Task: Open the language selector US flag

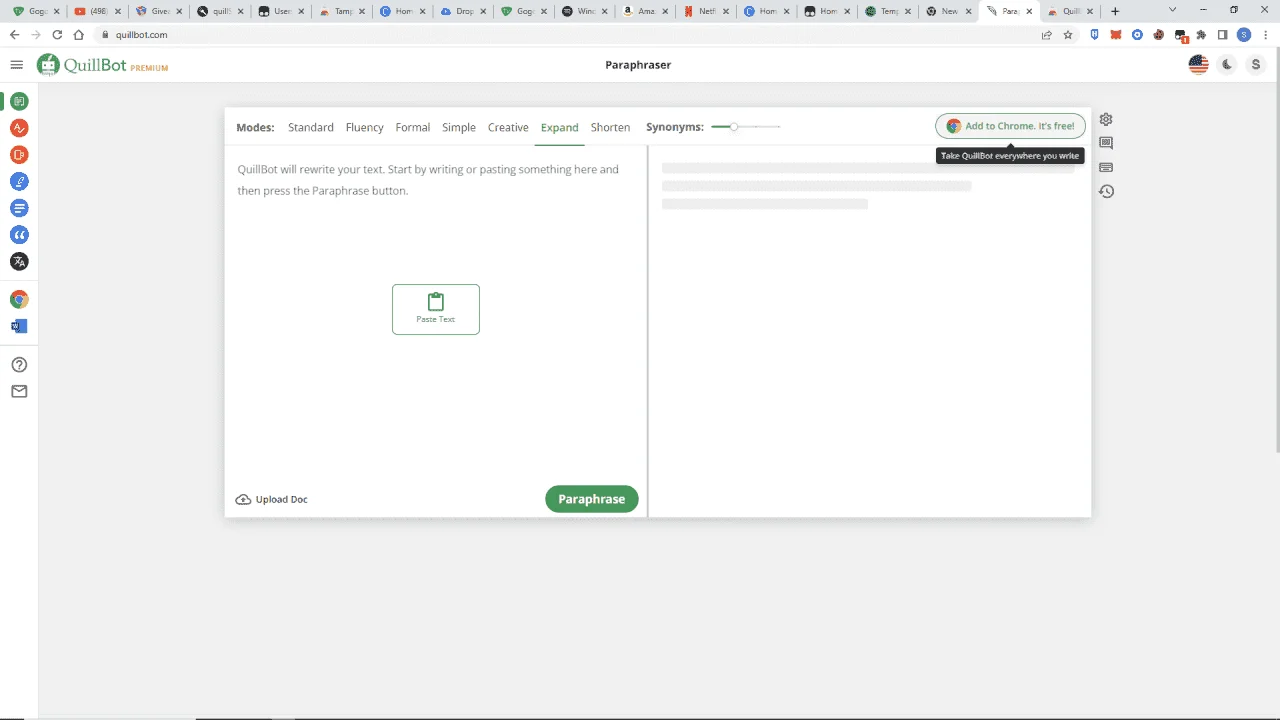Action: pyautogui.click(x=1198, y=65)
